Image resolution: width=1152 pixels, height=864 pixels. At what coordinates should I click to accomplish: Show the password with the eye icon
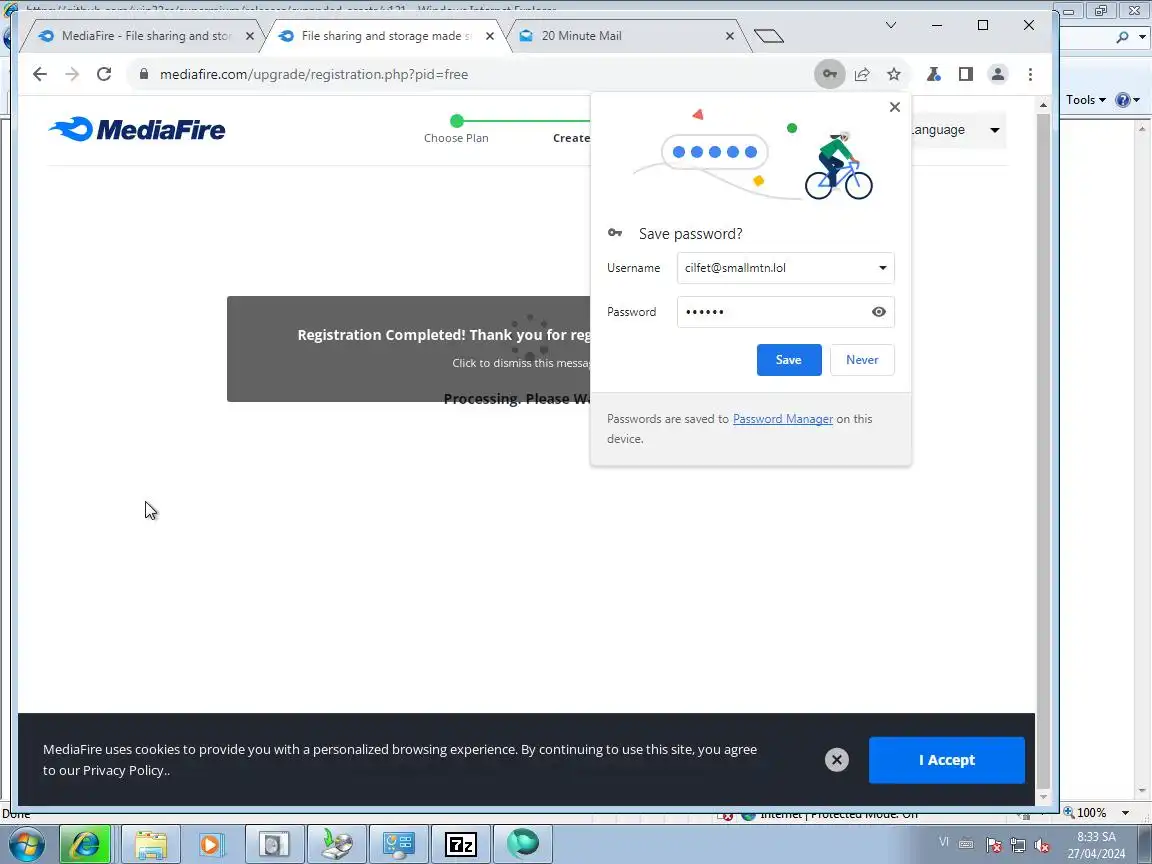[878, 312]
